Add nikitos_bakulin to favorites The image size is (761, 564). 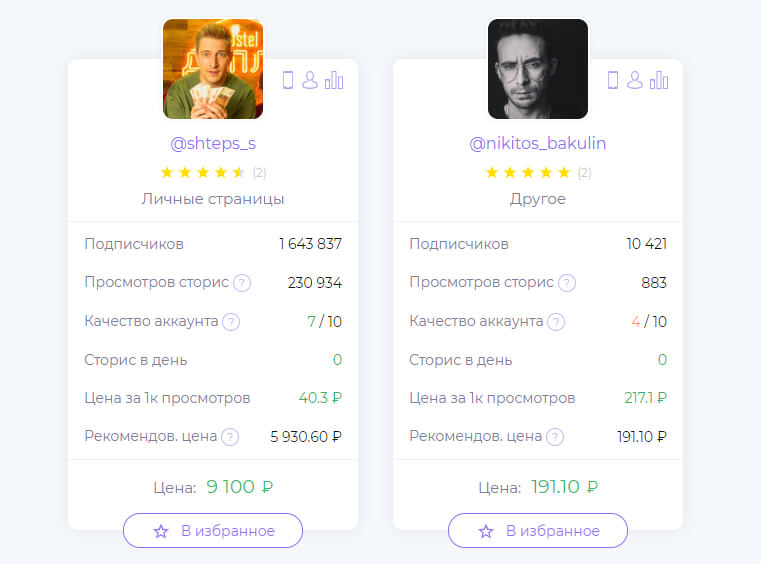[x=538, y=531]
